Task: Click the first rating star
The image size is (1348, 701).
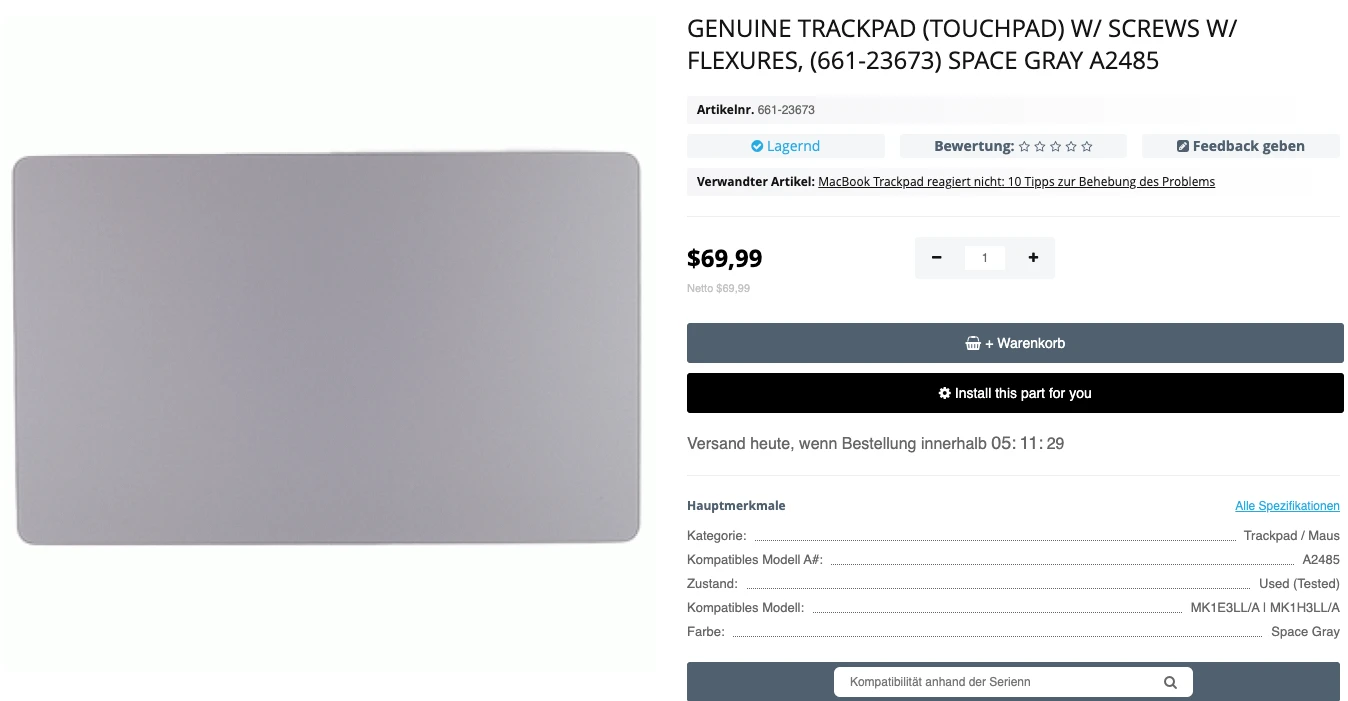Action: (x=1024, y=147)
